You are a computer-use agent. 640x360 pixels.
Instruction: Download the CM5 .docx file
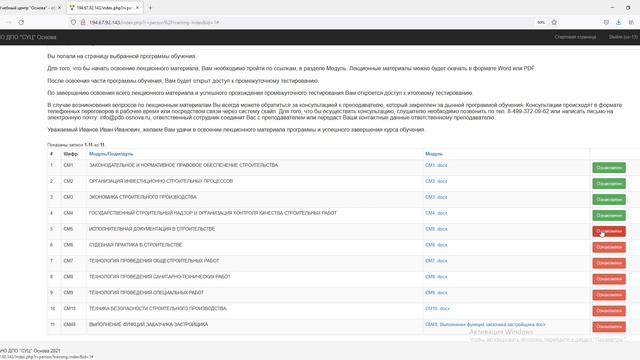click(x=436, y=229)
